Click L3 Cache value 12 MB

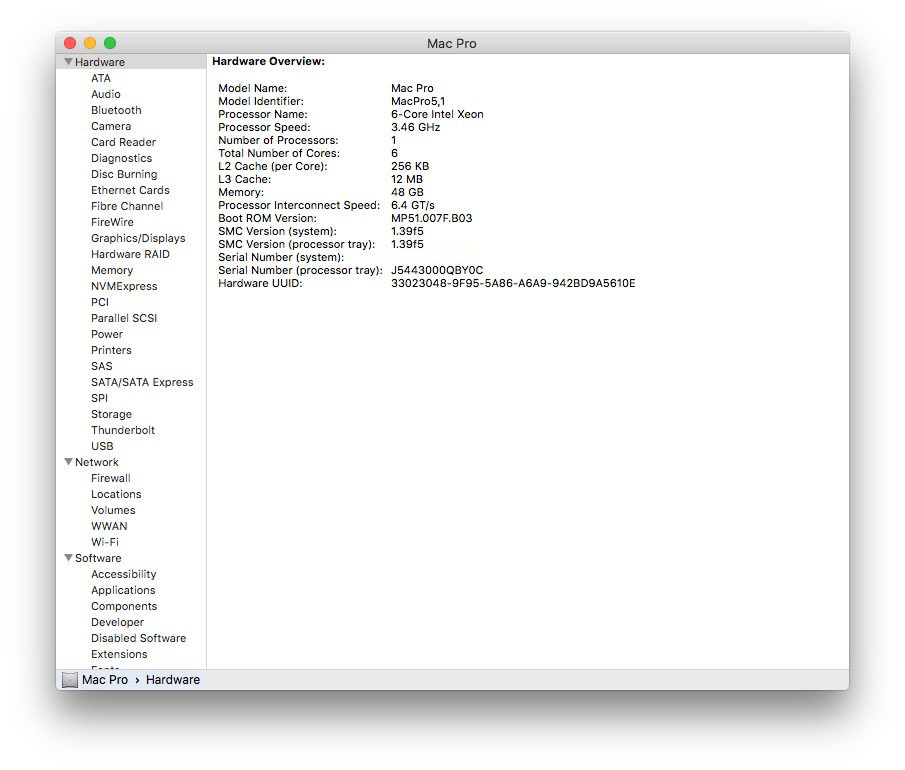[407, 180]
